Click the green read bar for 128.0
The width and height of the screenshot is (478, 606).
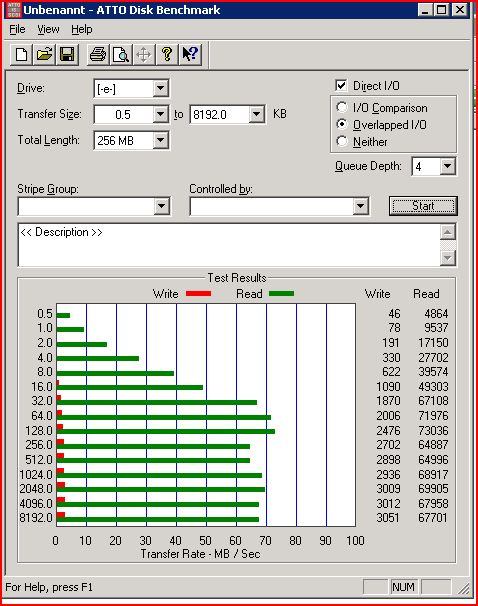166,431
